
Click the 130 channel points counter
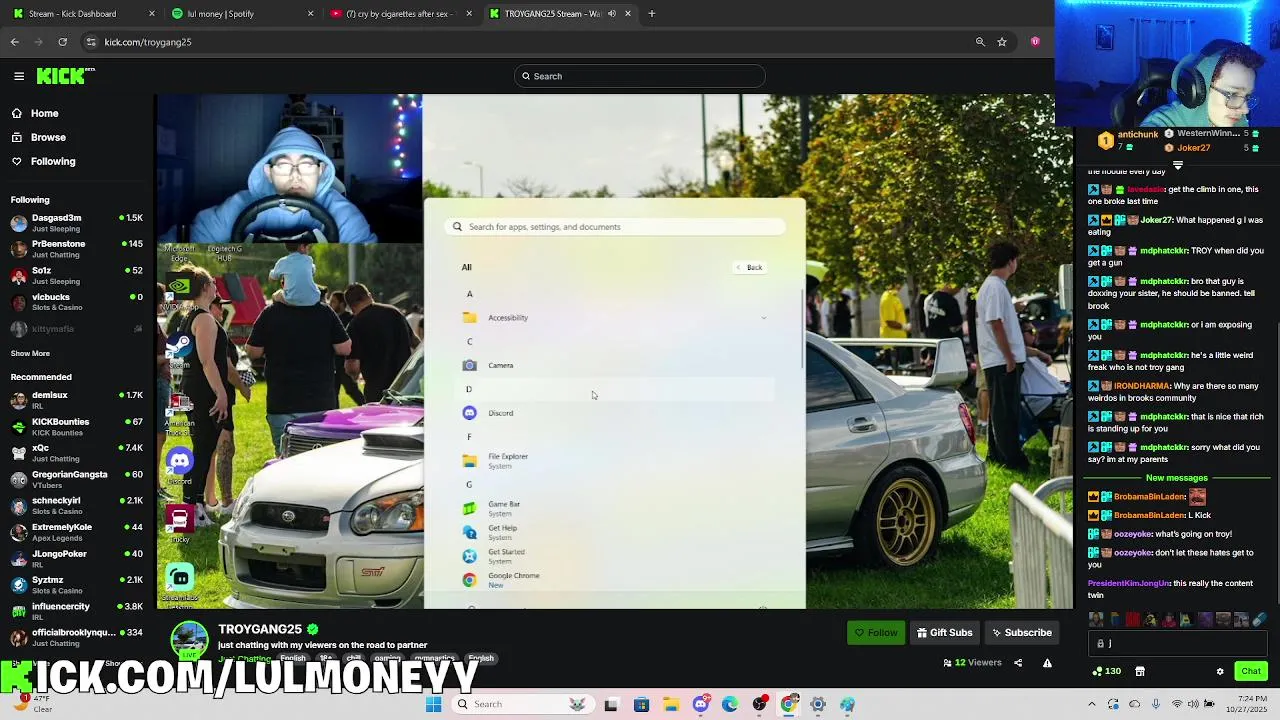click(x=1106, y=671)
